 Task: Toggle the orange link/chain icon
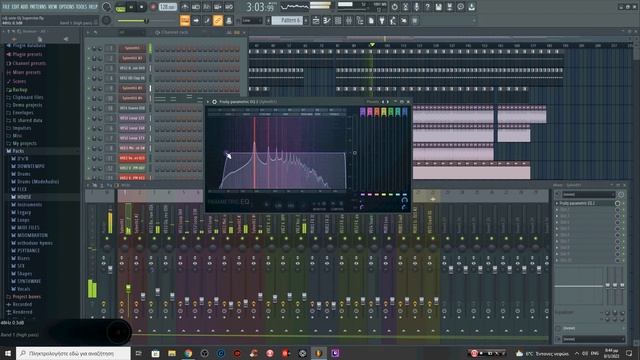(x=218, y=20)
